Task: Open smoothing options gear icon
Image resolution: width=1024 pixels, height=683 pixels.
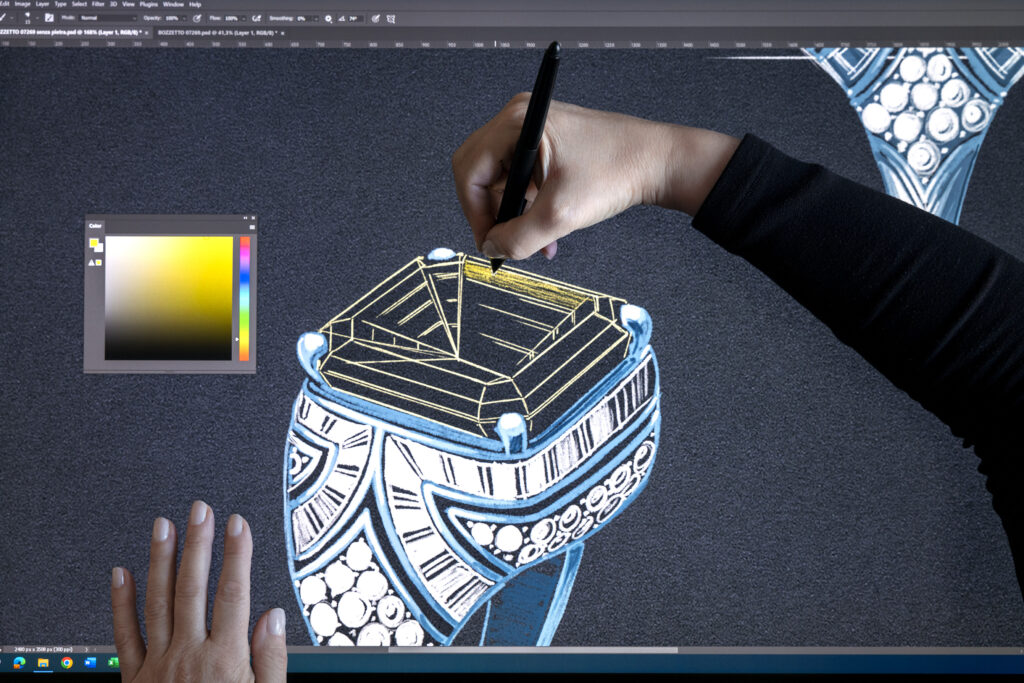Action: pyautogui.click(x=328, y=18)
